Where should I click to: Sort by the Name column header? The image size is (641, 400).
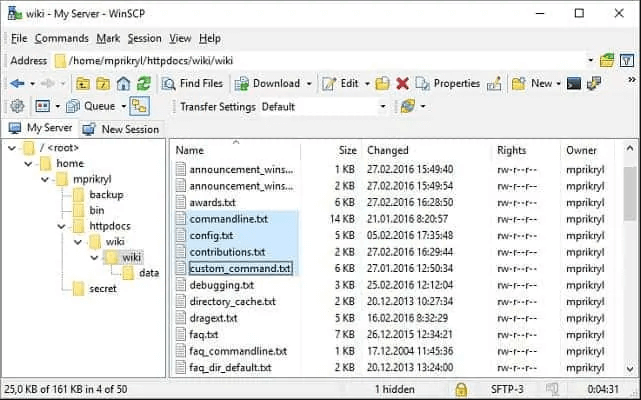(x=236, y=151)
